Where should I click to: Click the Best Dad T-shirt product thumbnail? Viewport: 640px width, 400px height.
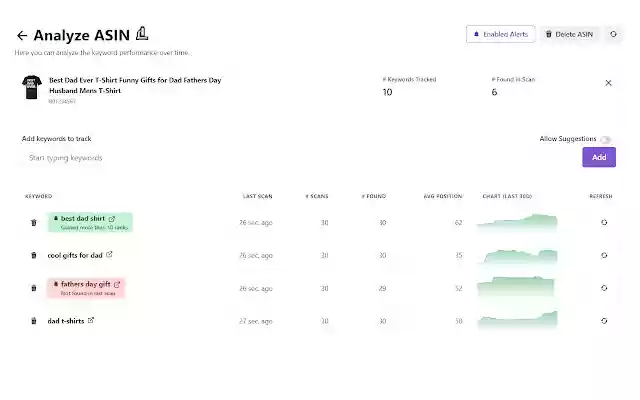pyautogui.click(x=30, y=87)
